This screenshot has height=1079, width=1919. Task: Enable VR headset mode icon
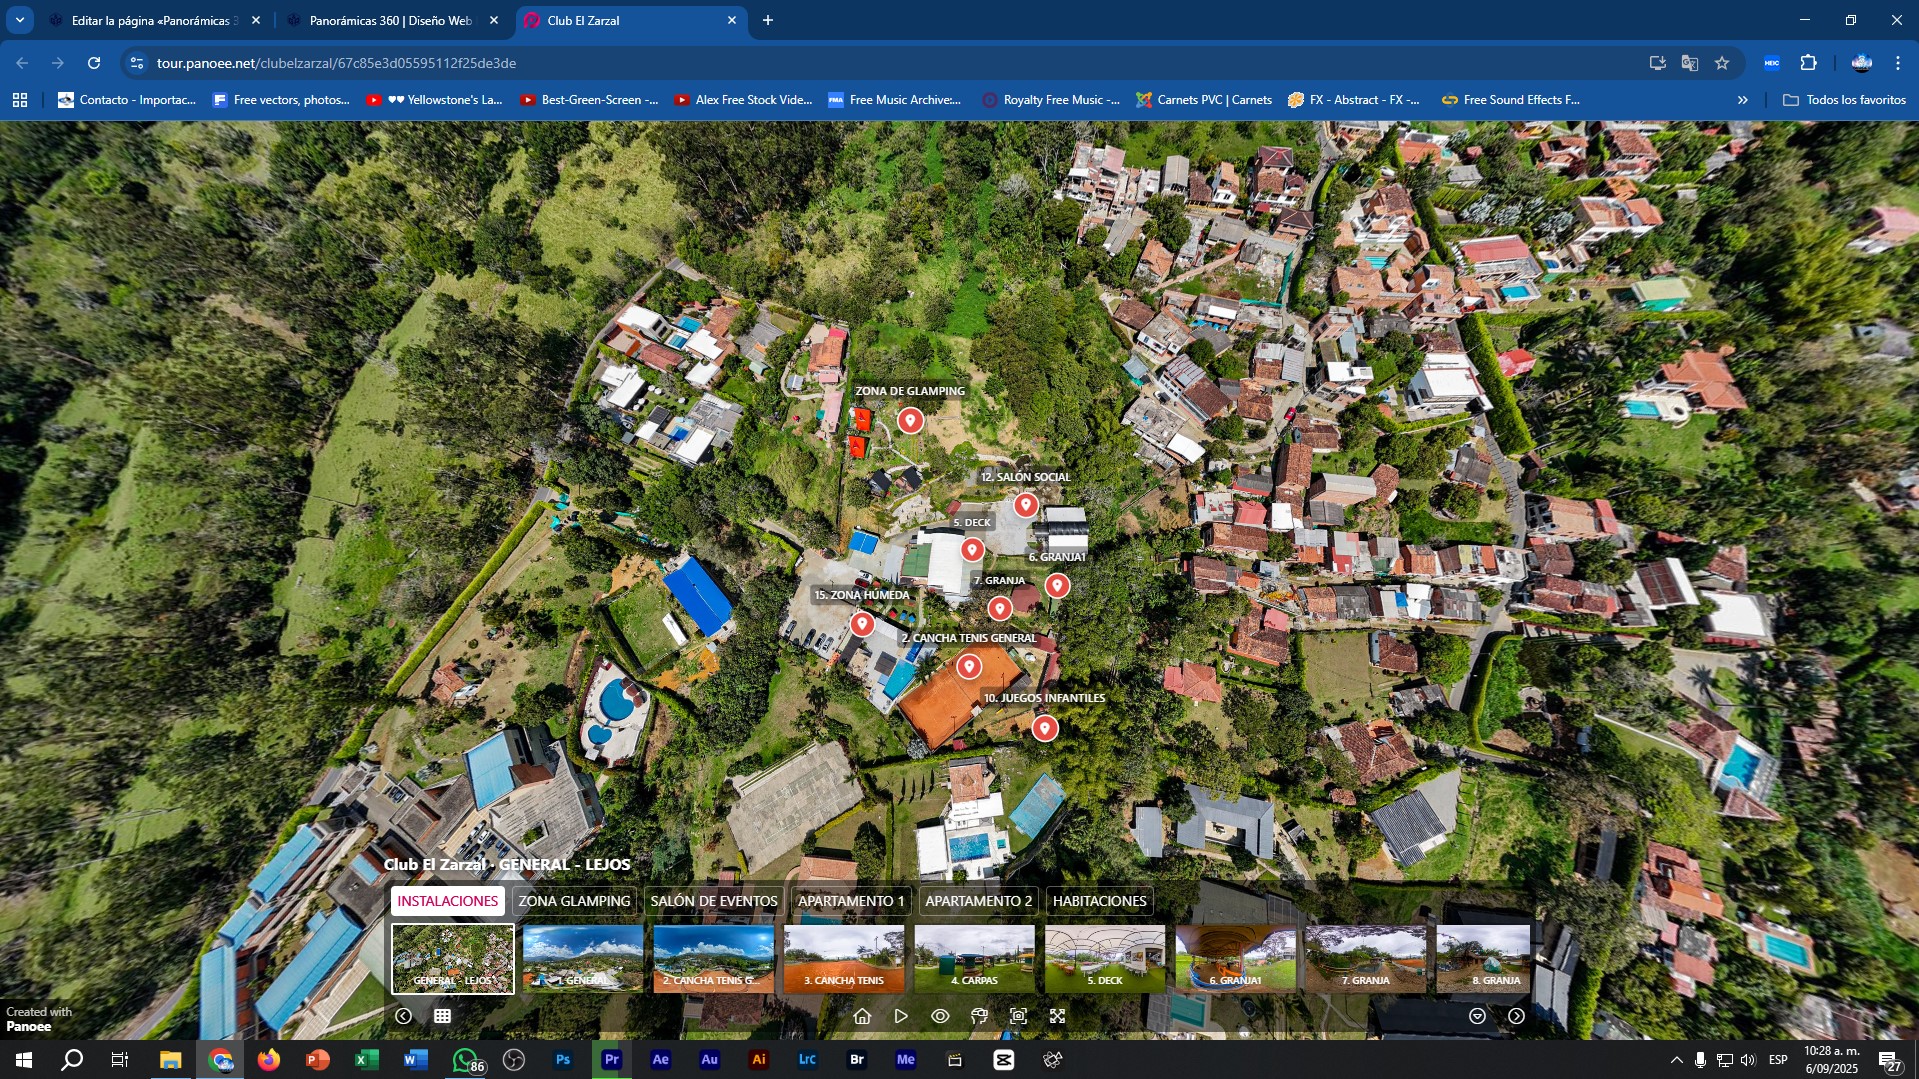coord(979,1016)
